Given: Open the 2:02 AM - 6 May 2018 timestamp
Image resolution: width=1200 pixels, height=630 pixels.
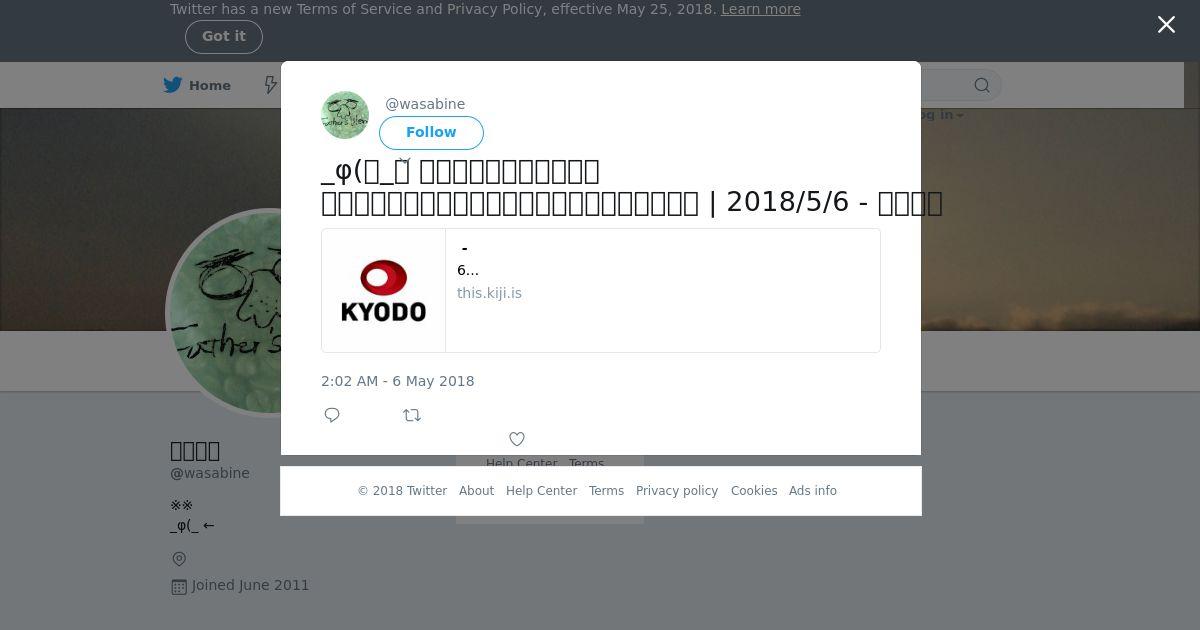Looking at the screenshot, I should tap(398, 381).
